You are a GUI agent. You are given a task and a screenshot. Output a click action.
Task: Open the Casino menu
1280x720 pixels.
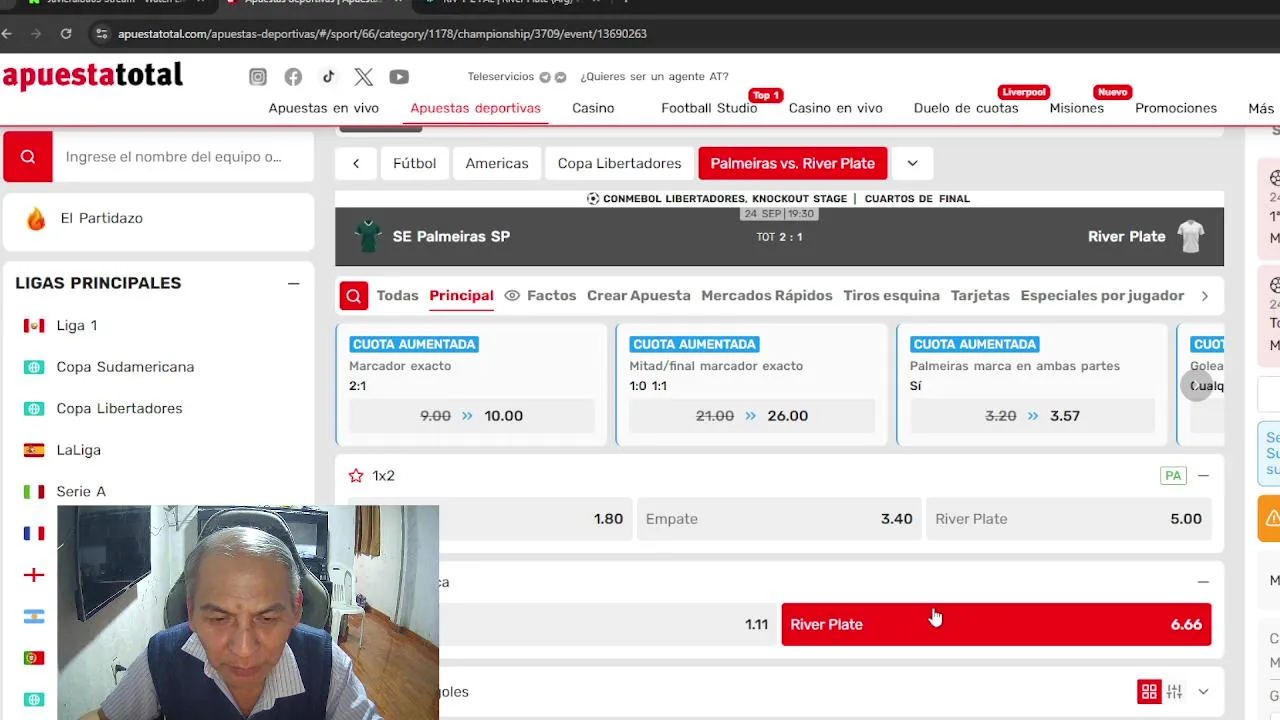tap(593, 108)
